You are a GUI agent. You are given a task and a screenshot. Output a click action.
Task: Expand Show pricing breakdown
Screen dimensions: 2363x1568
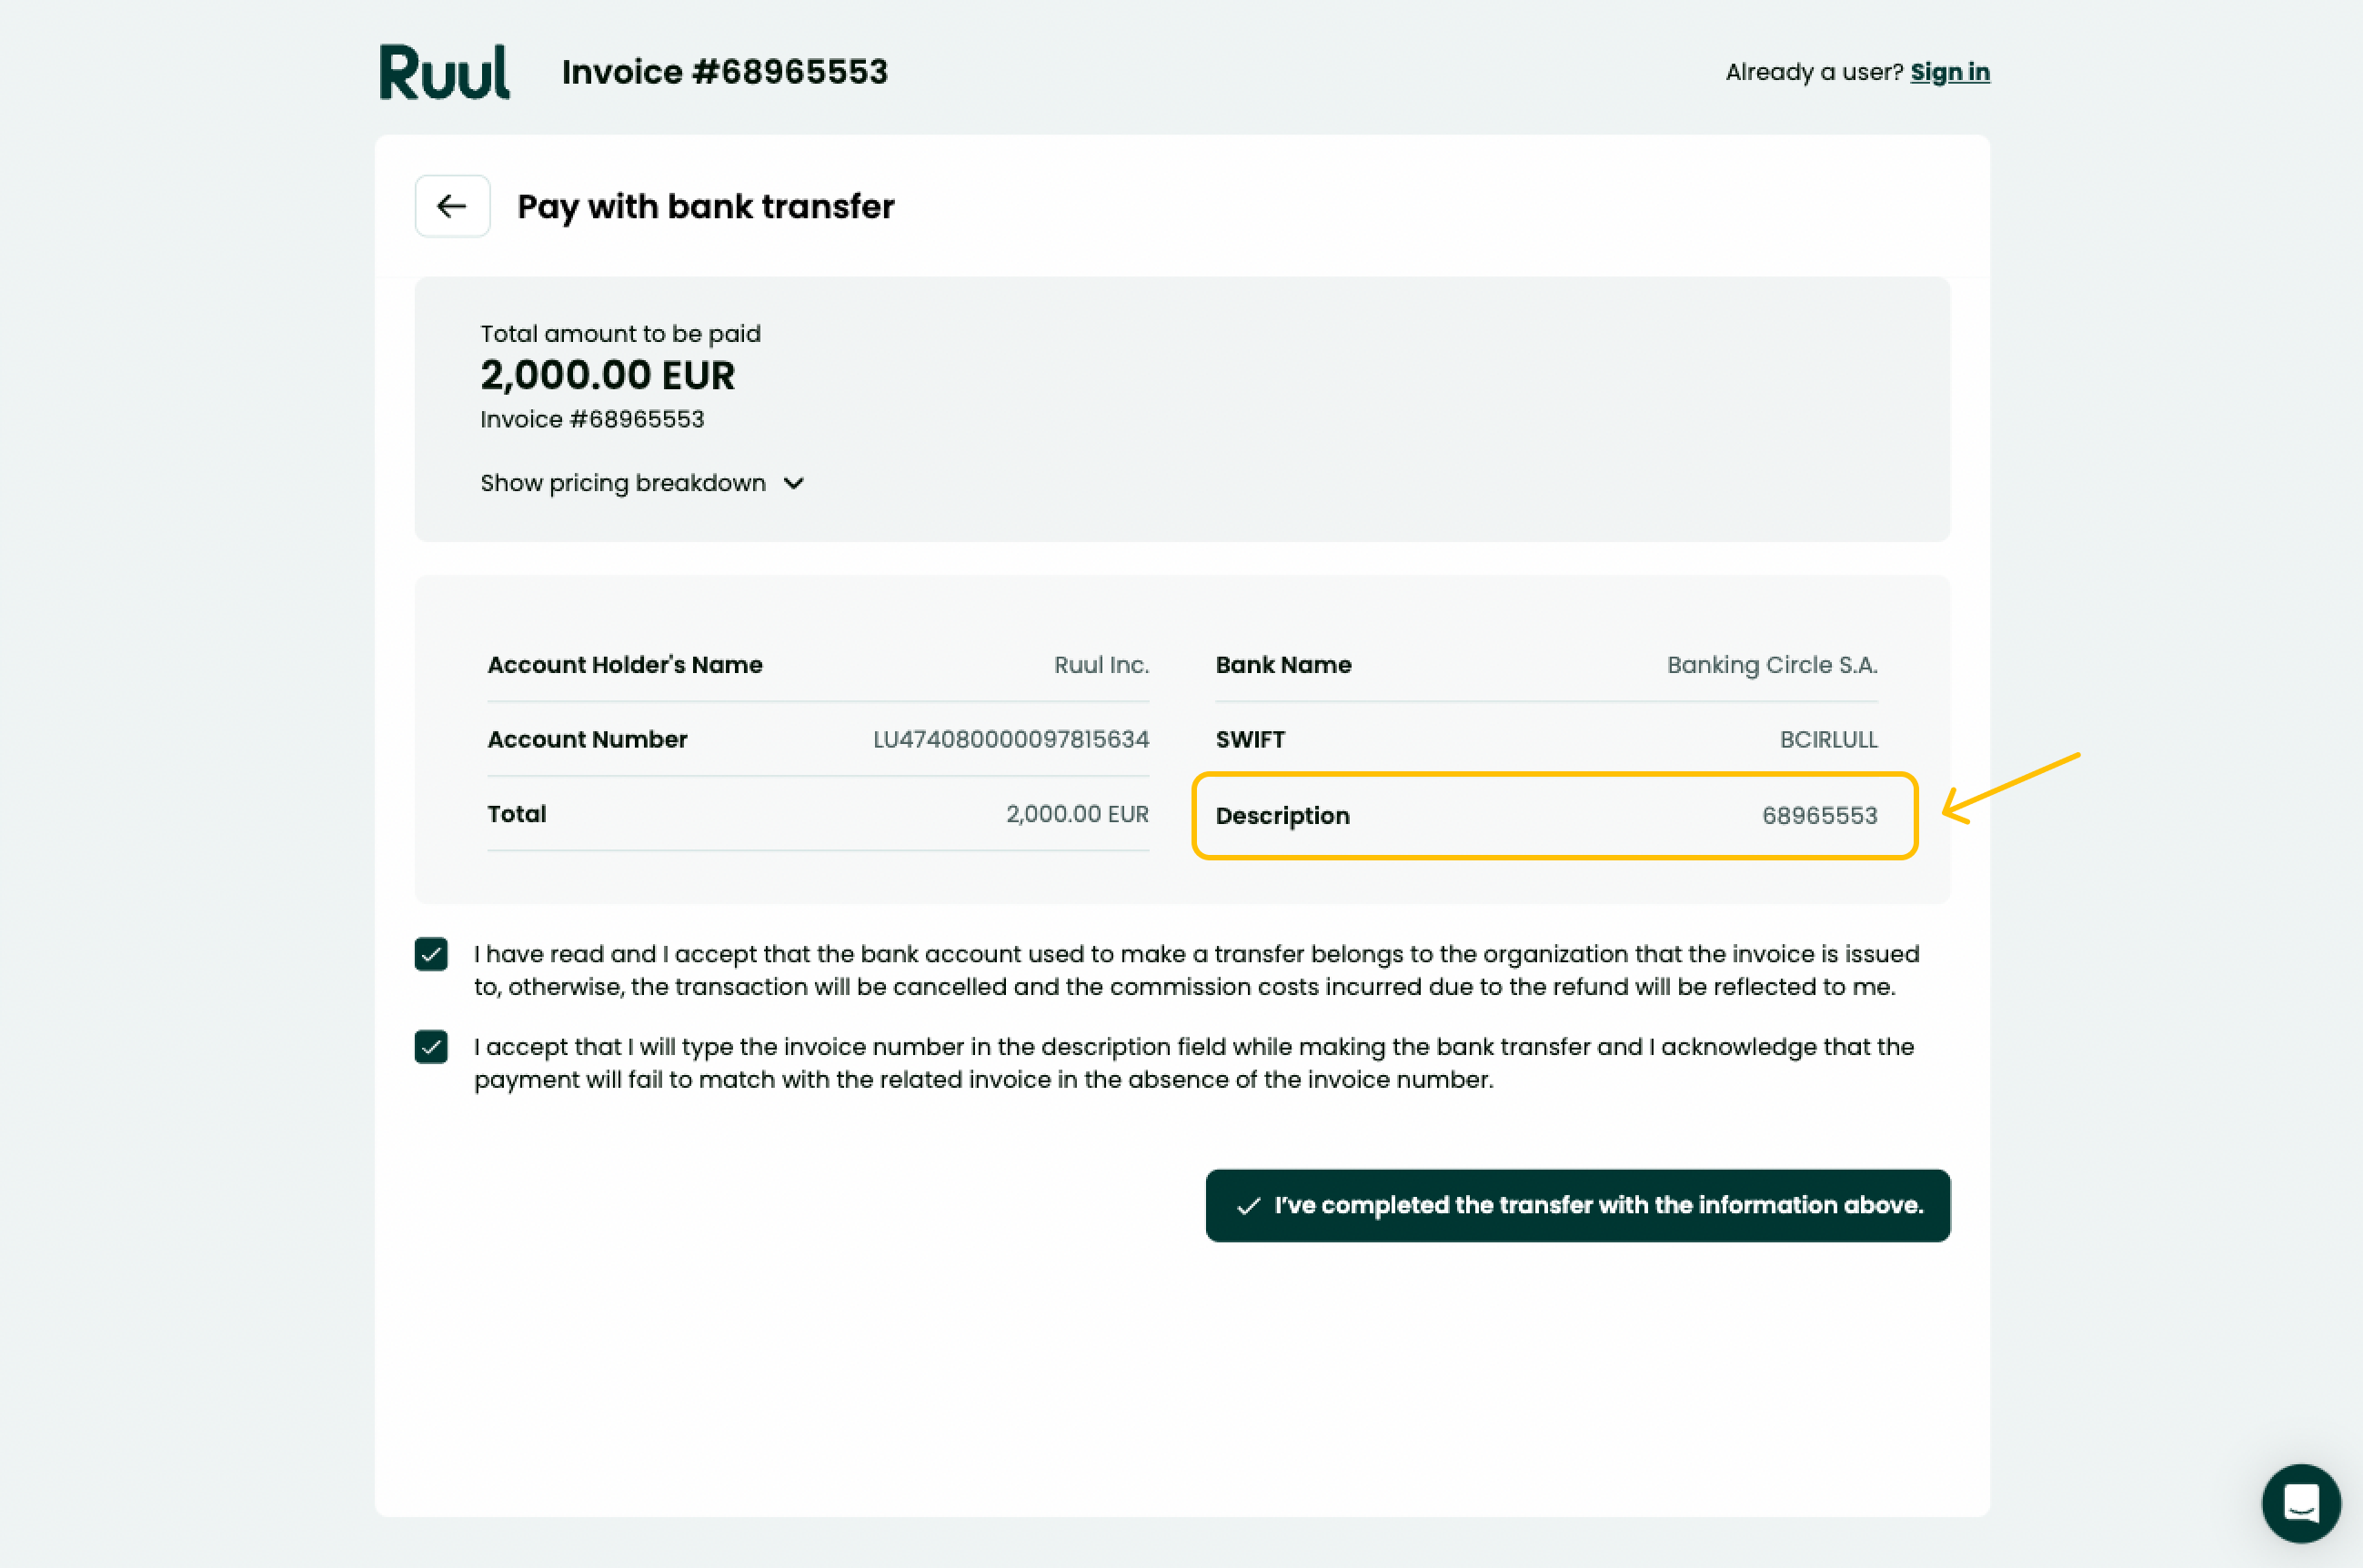642,484
